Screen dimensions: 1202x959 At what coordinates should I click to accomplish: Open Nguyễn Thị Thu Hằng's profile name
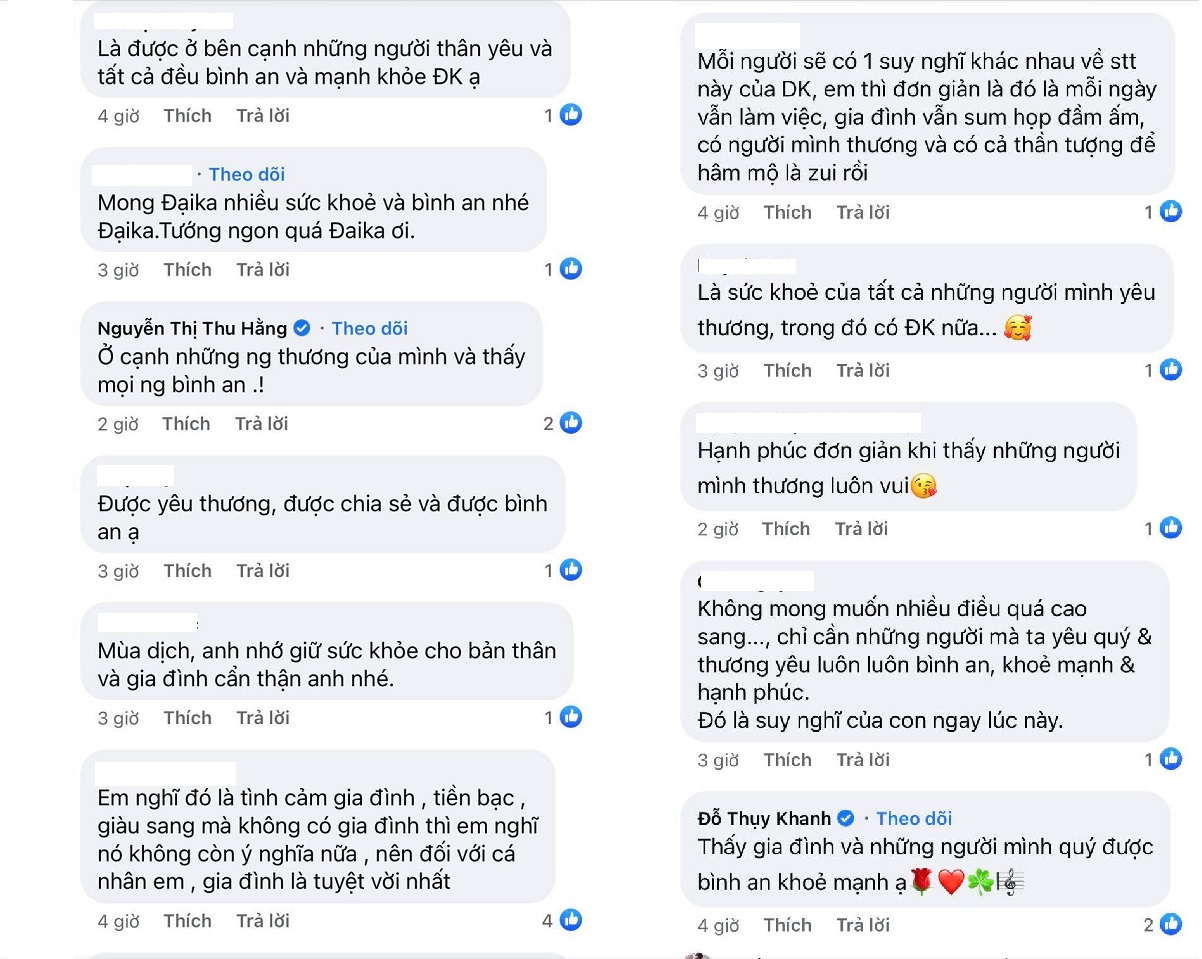click(192, 328)
